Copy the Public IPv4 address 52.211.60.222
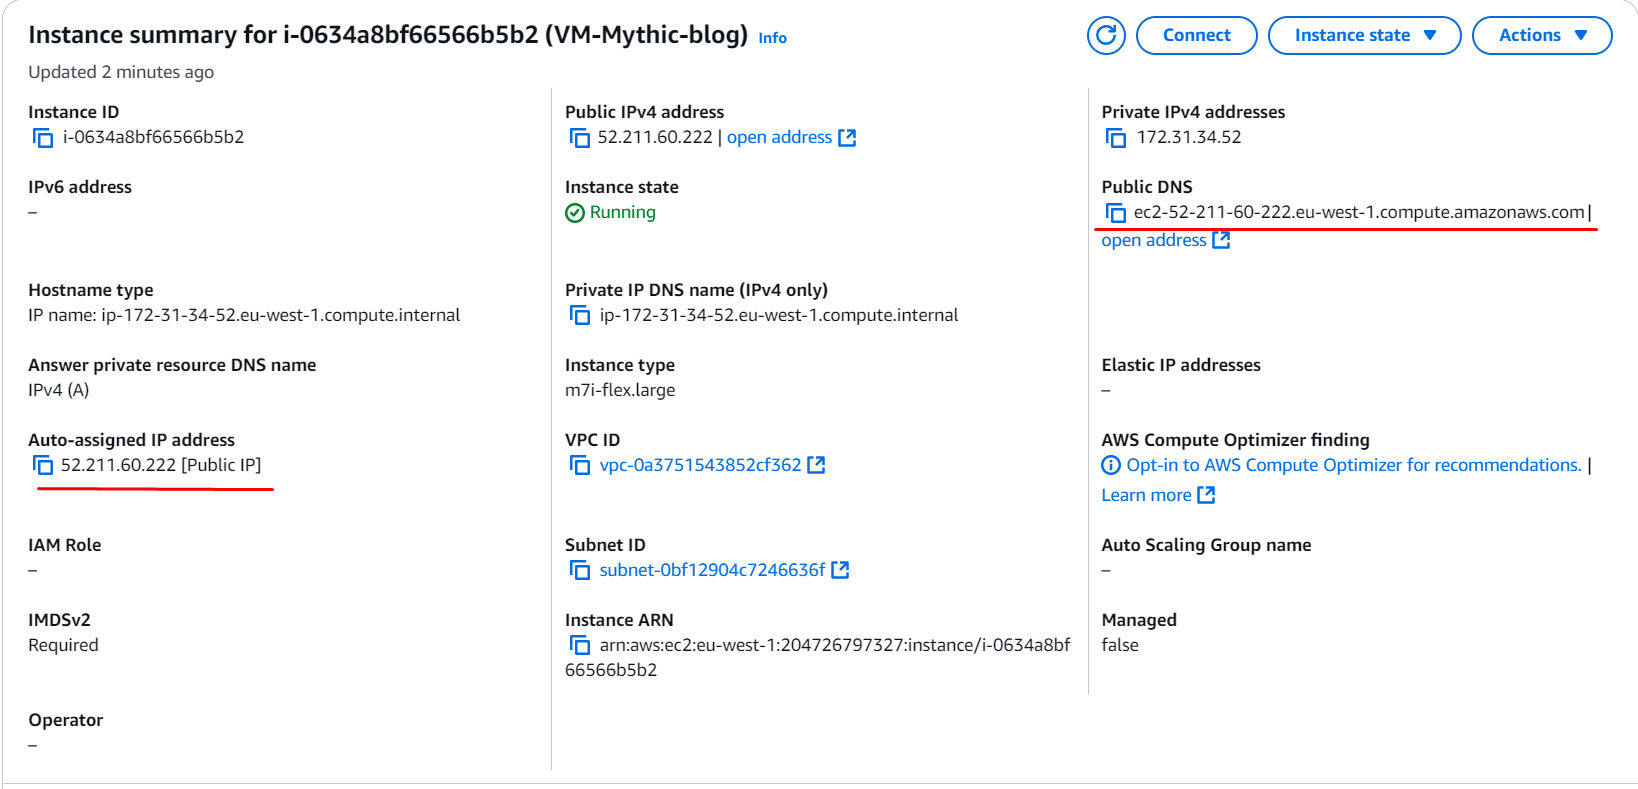The image size is (1638, 789). click(x=581, y=137)
